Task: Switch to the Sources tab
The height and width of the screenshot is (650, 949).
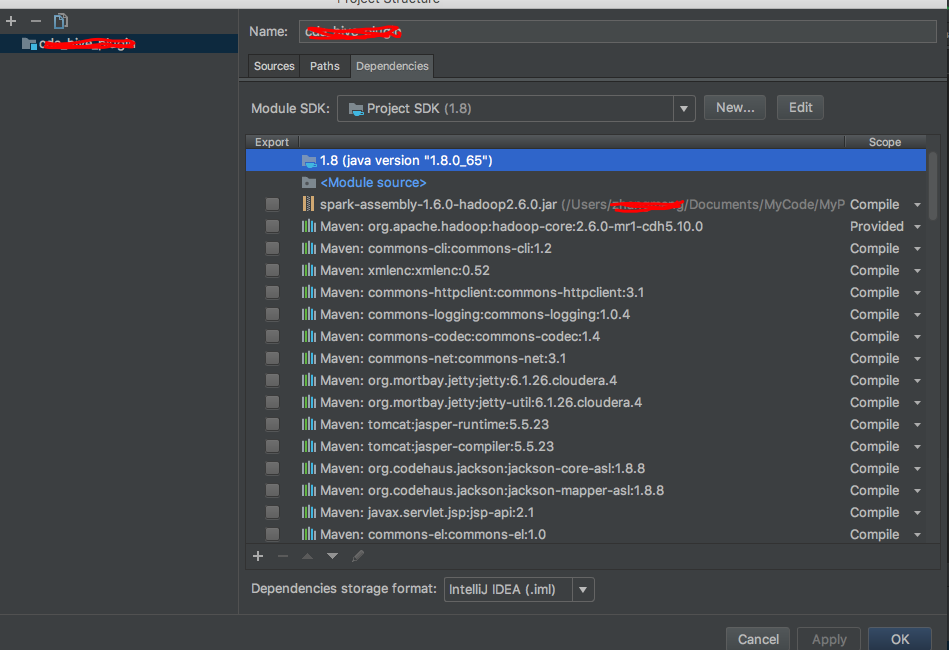Action: click(x=274, y=66)
